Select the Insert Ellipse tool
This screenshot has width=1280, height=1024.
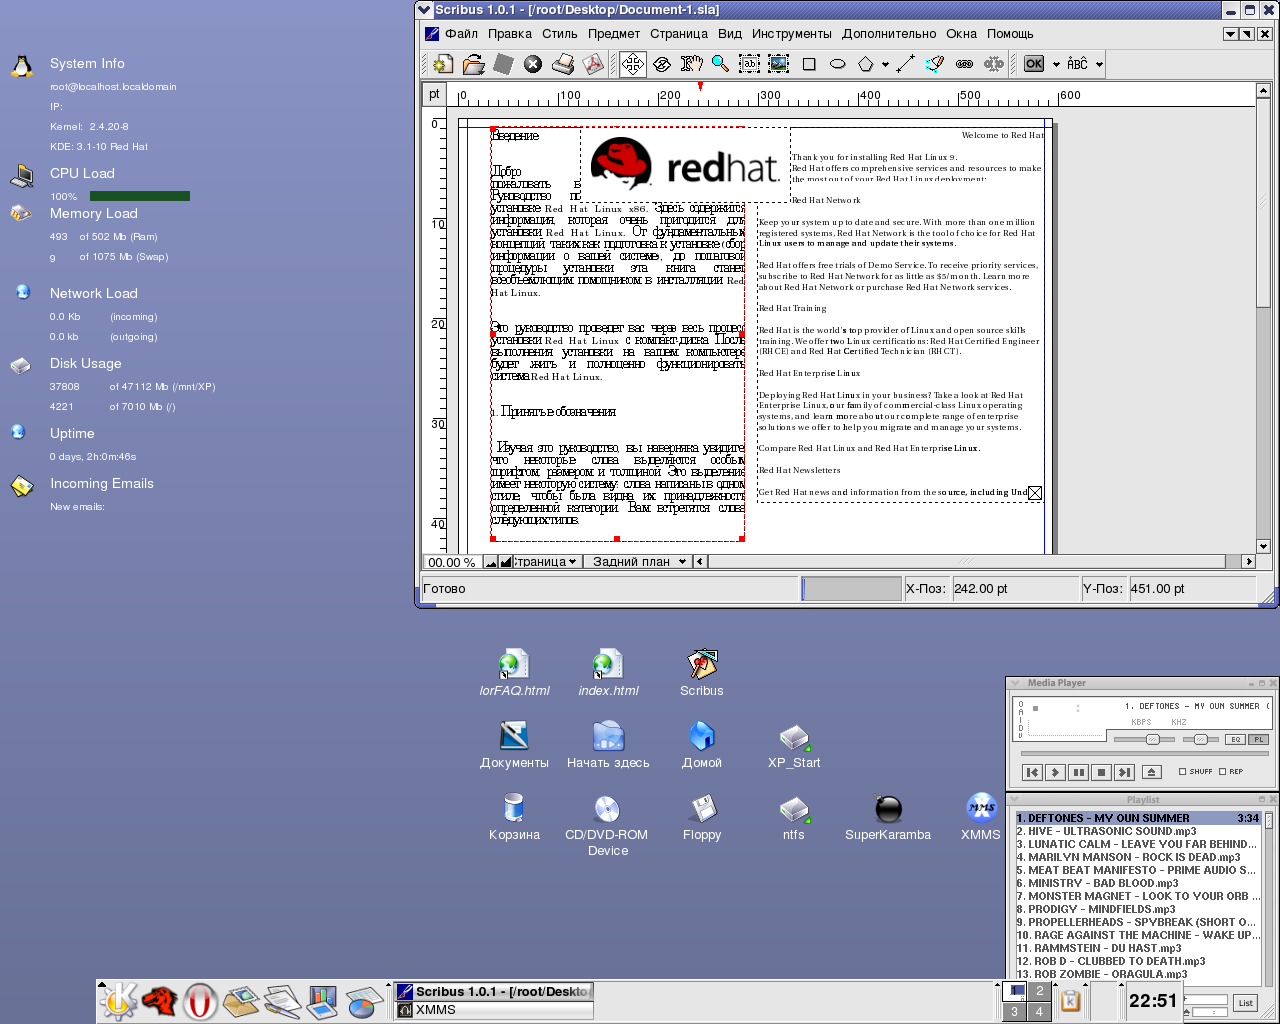(x=838, y=64)
